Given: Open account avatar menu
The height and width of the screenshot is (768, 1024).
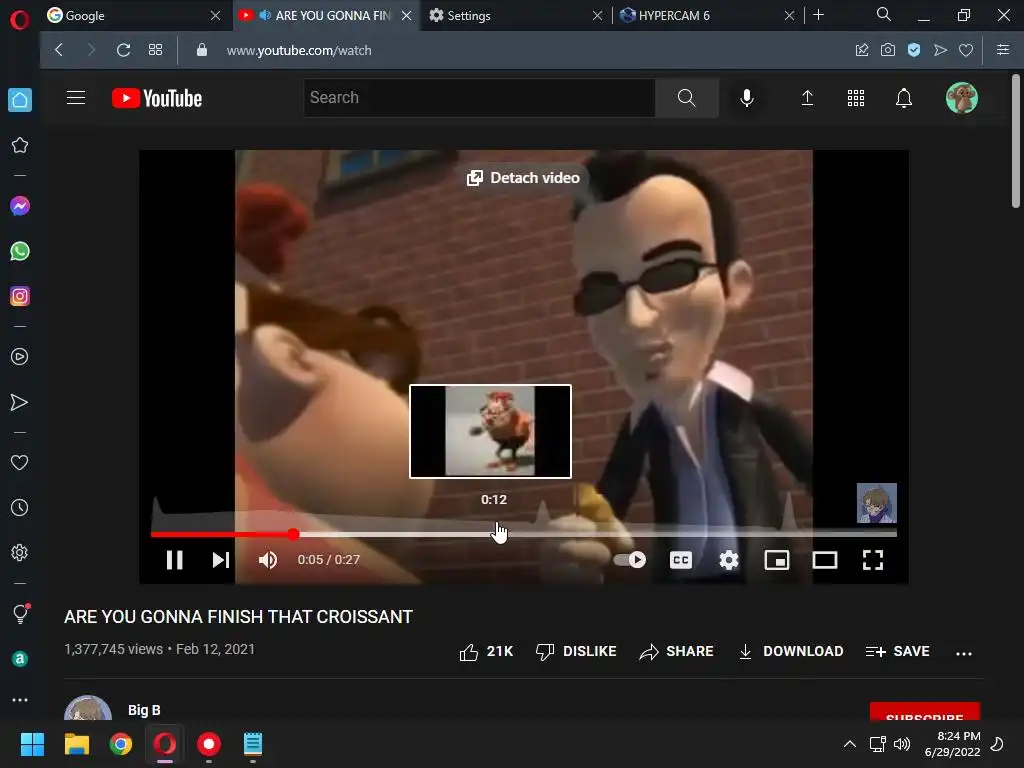Looking at the screenshot, I should (x=962, y=98).
